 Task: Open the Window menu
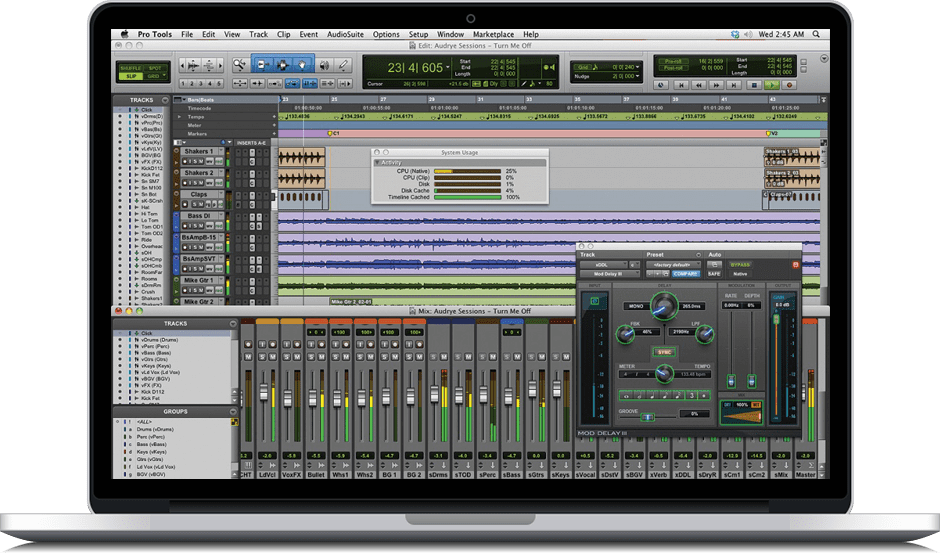450,34
